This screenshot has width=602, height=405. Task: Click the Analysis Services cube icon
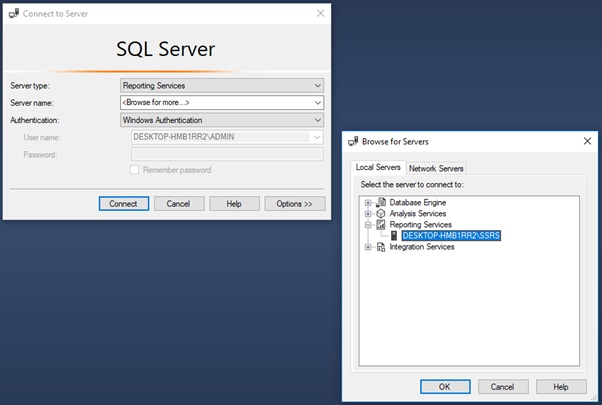coord(380,213)
